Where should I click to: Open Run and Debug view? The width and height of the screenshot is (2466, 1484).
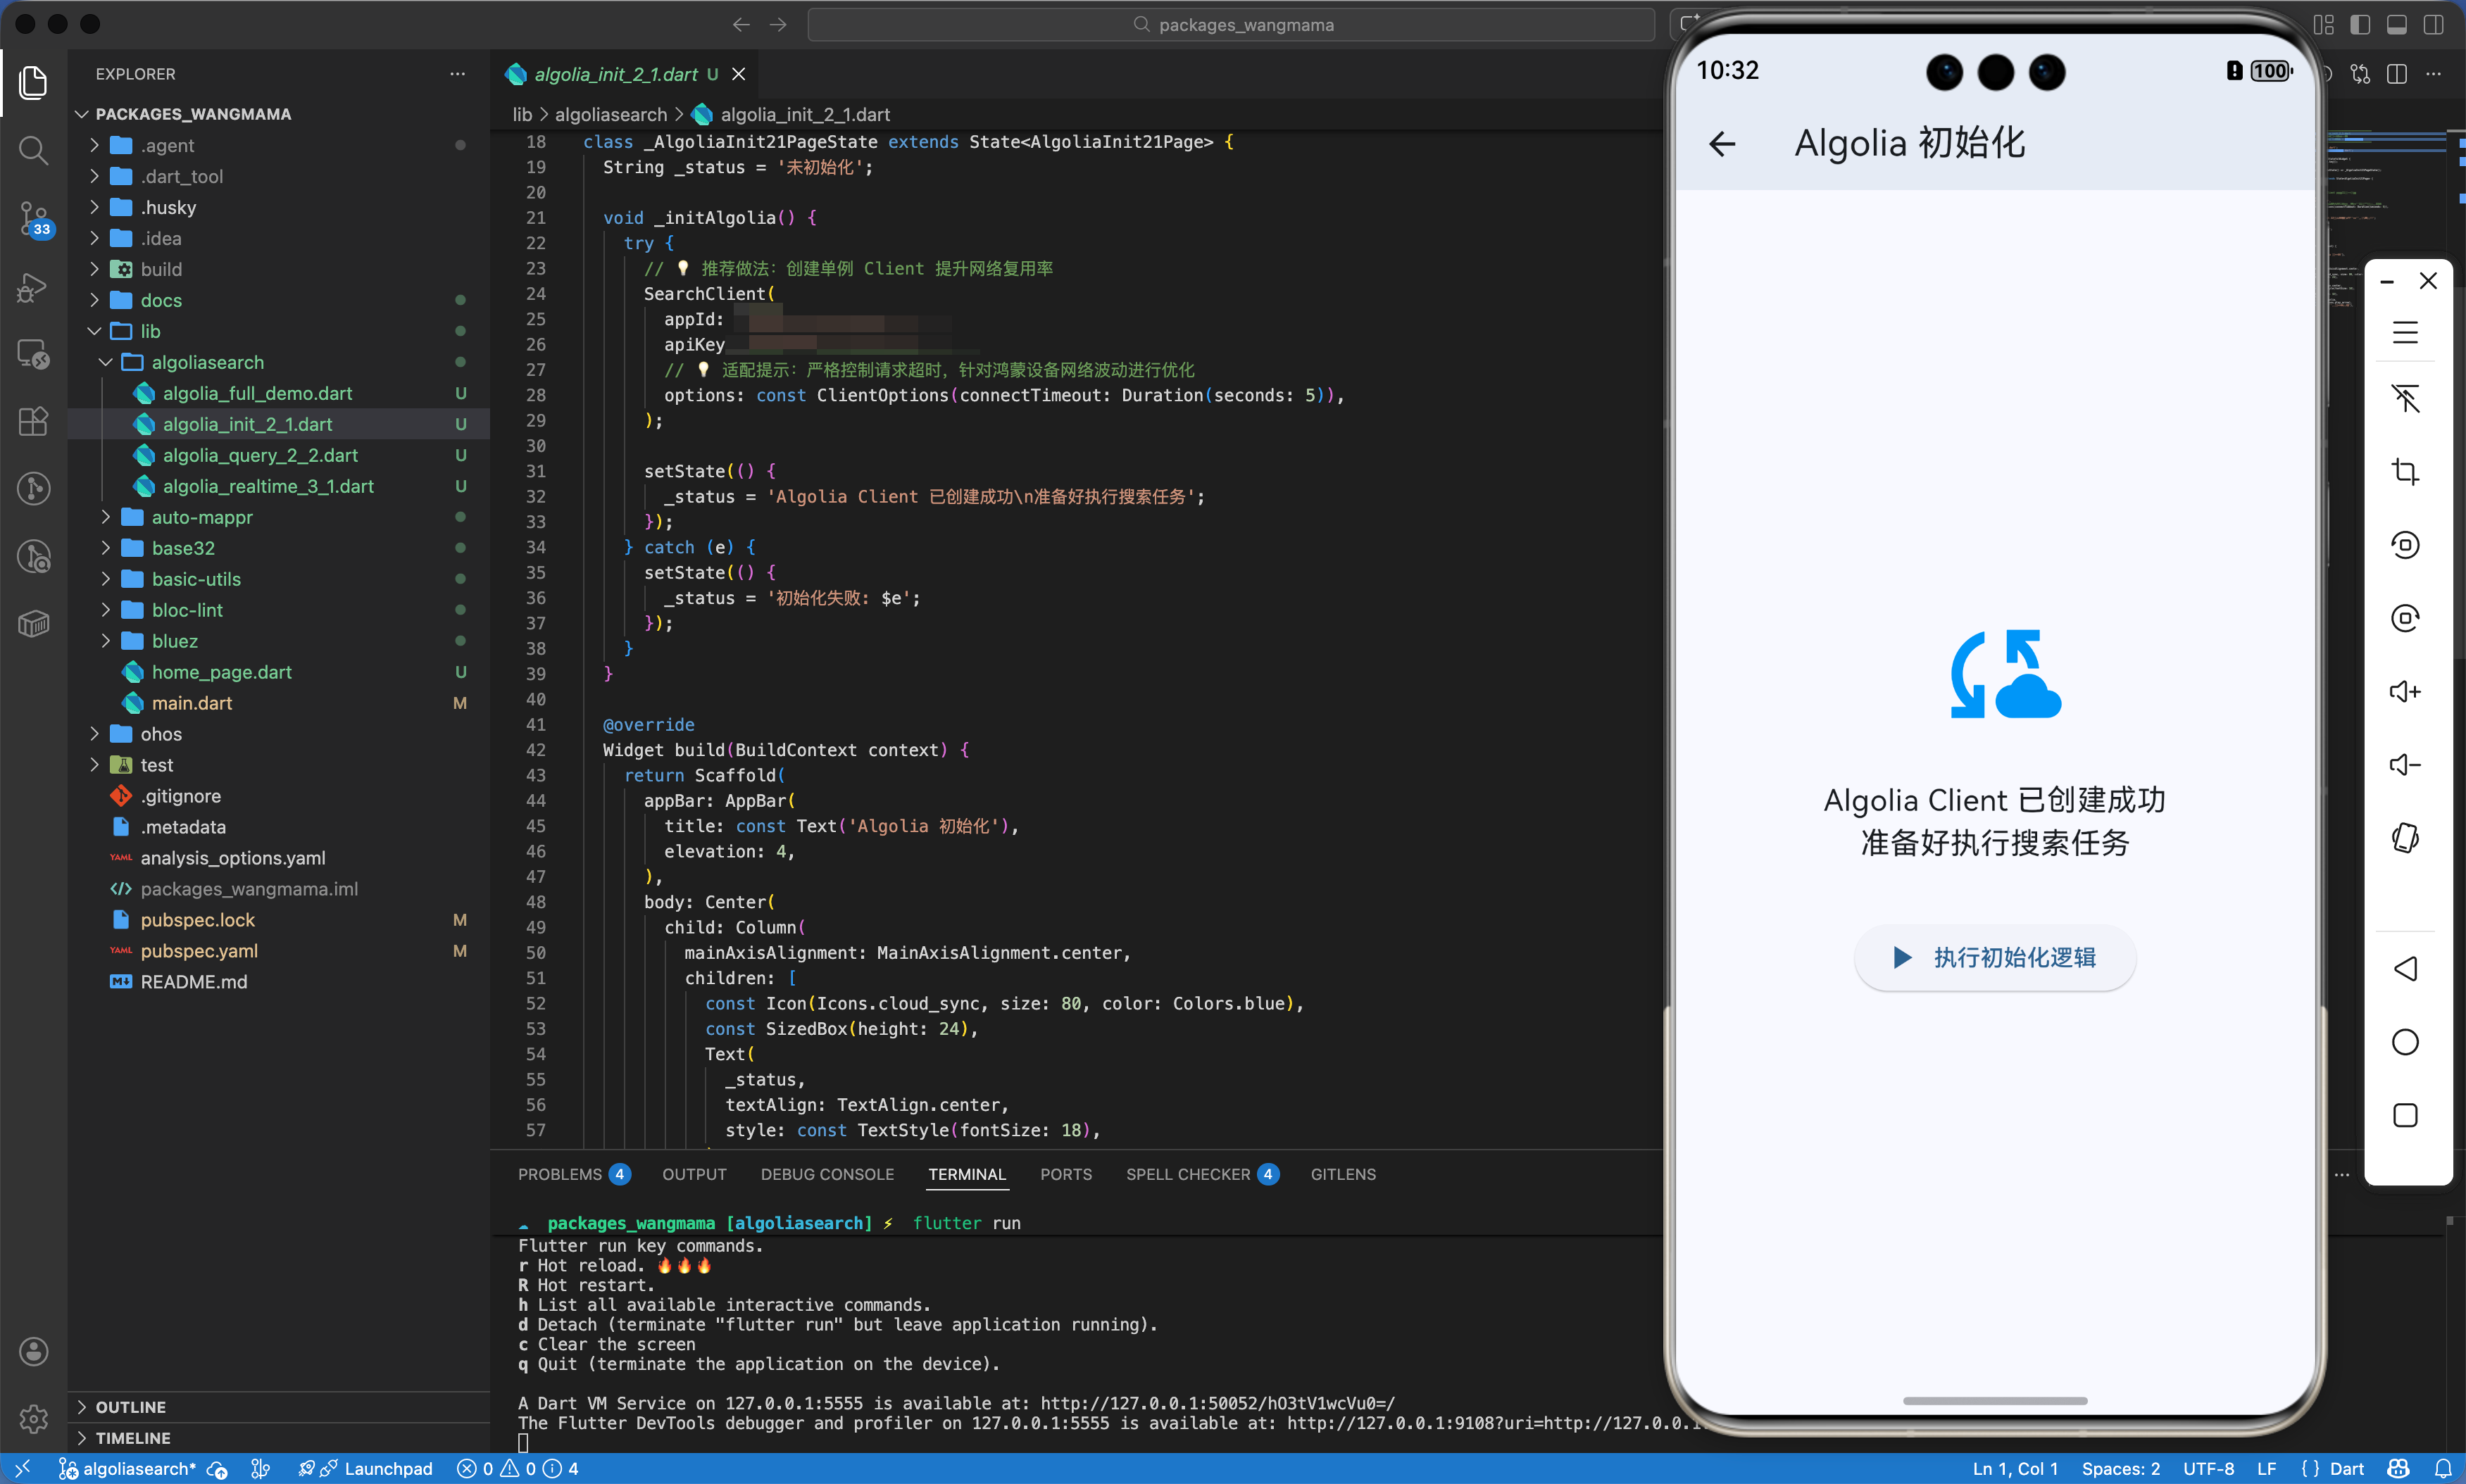point(33,287)
